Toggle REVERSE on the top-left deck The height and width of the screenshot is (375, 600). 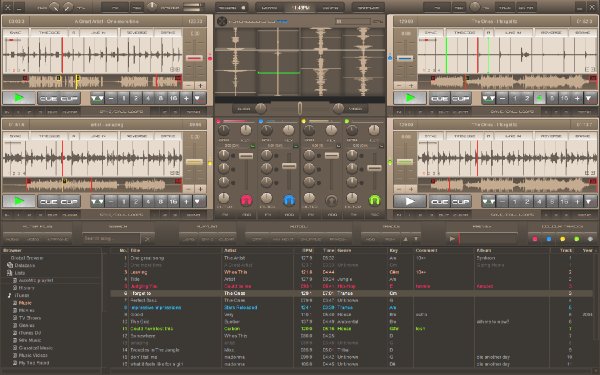pos(137,33)
